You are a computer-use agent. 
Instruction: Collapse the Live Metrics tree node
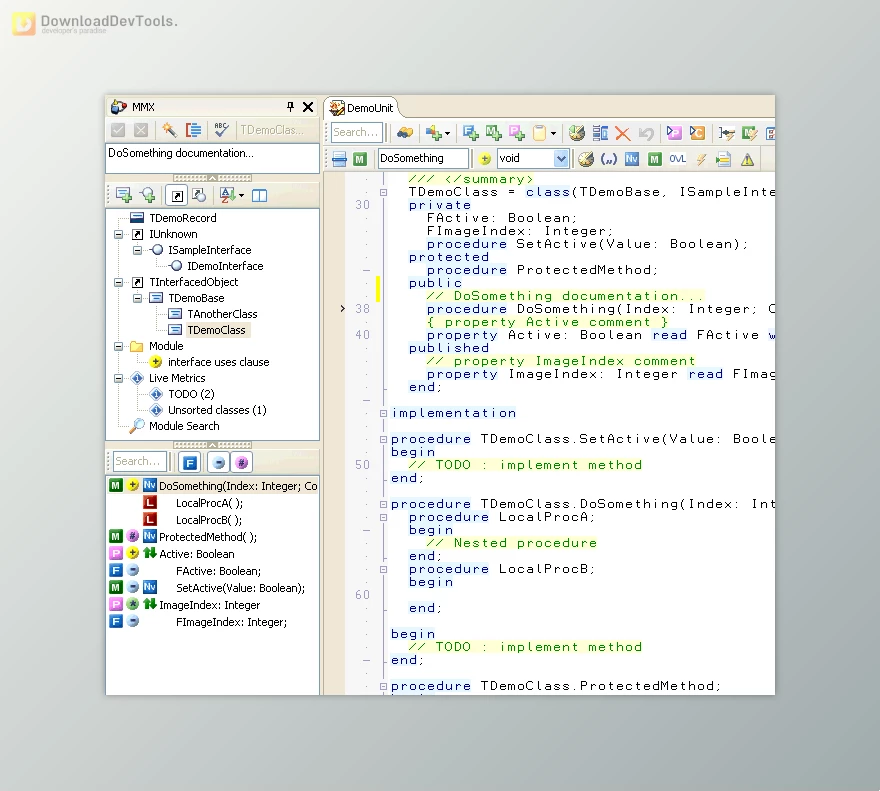118,378
